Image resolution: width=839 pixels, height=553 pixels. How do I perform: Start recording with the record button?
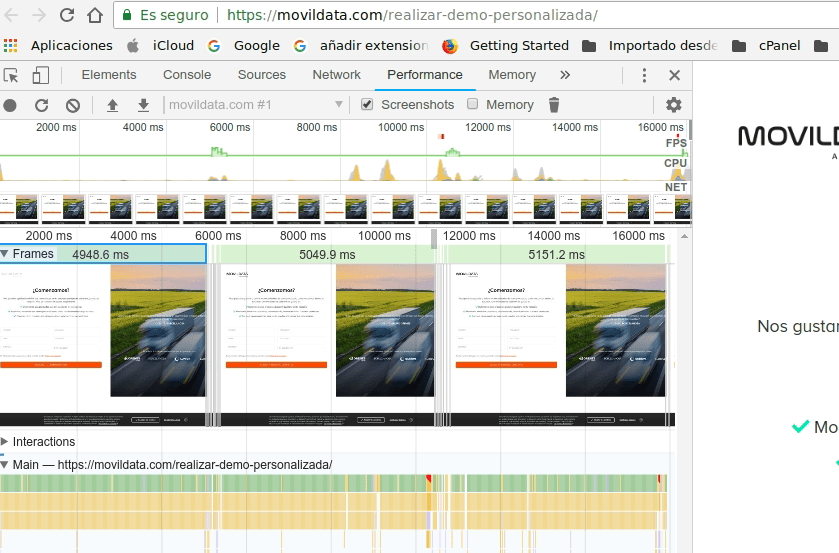(x=10, y=105)
